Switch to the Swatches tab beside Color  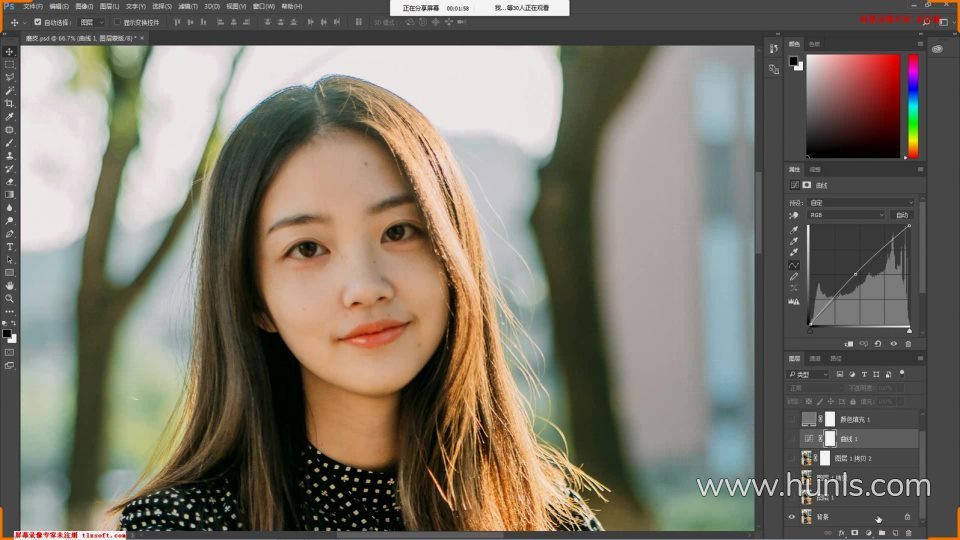(814, 44)
